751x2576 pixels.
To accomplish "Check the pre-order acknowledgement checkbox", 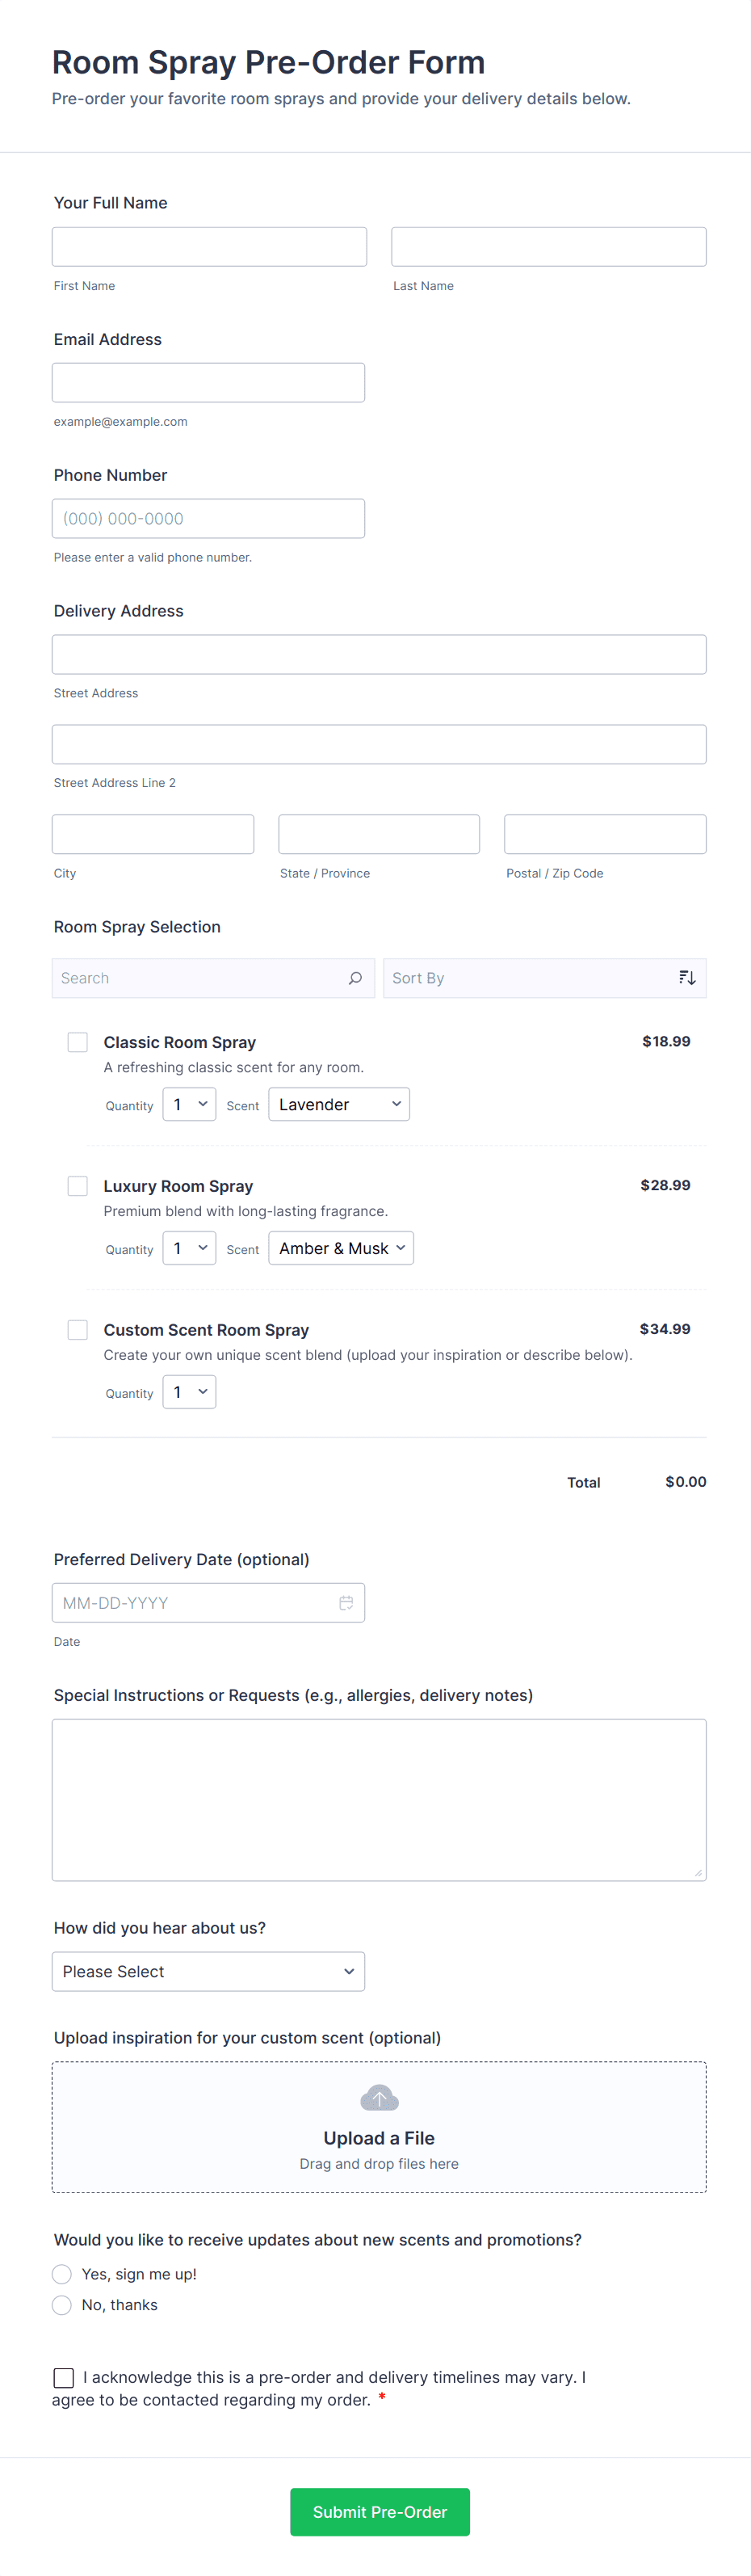I will click(64, 2377).
